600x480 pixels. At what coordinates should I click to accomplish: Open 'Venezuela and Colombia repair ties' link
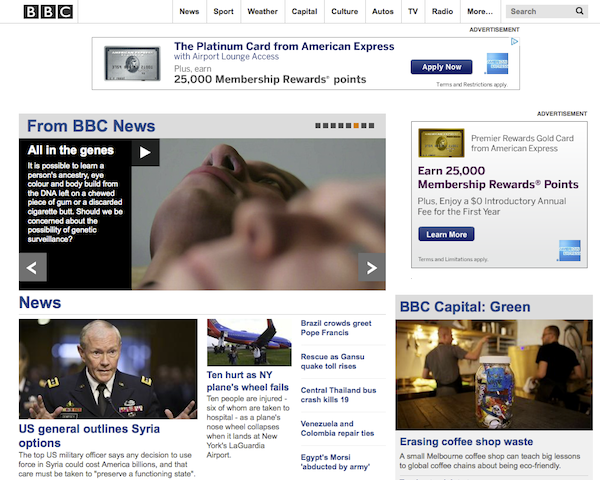click(x=337, y=428)
